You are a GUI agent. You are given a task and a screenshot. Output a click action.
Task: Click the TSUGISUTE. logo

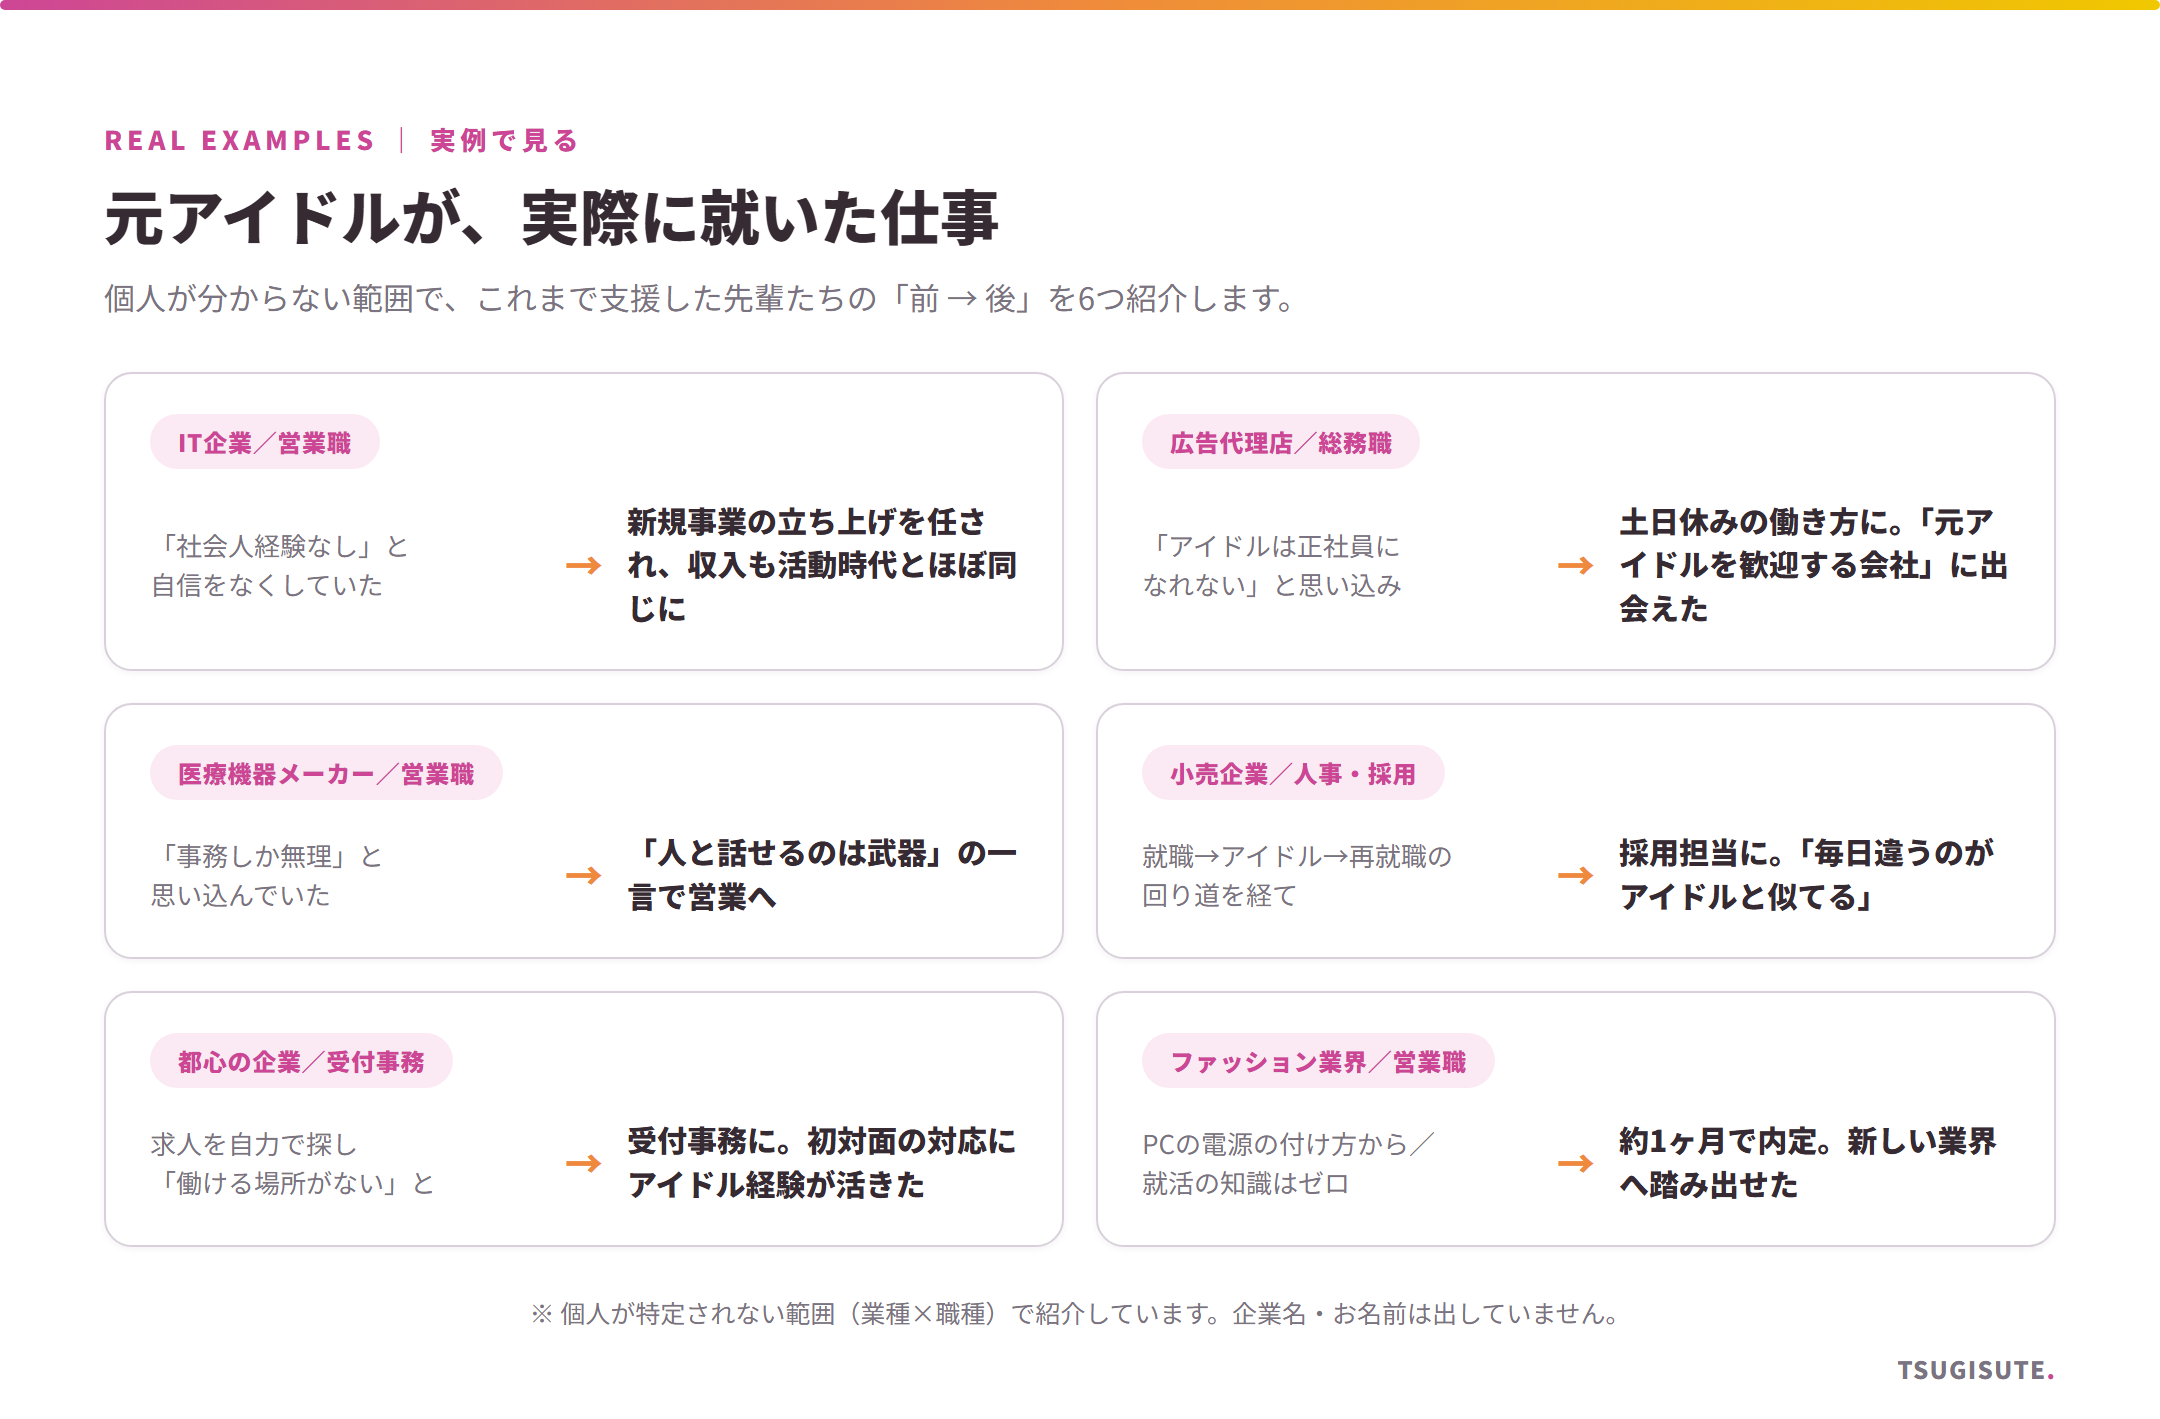(x=1976, y=1370)
